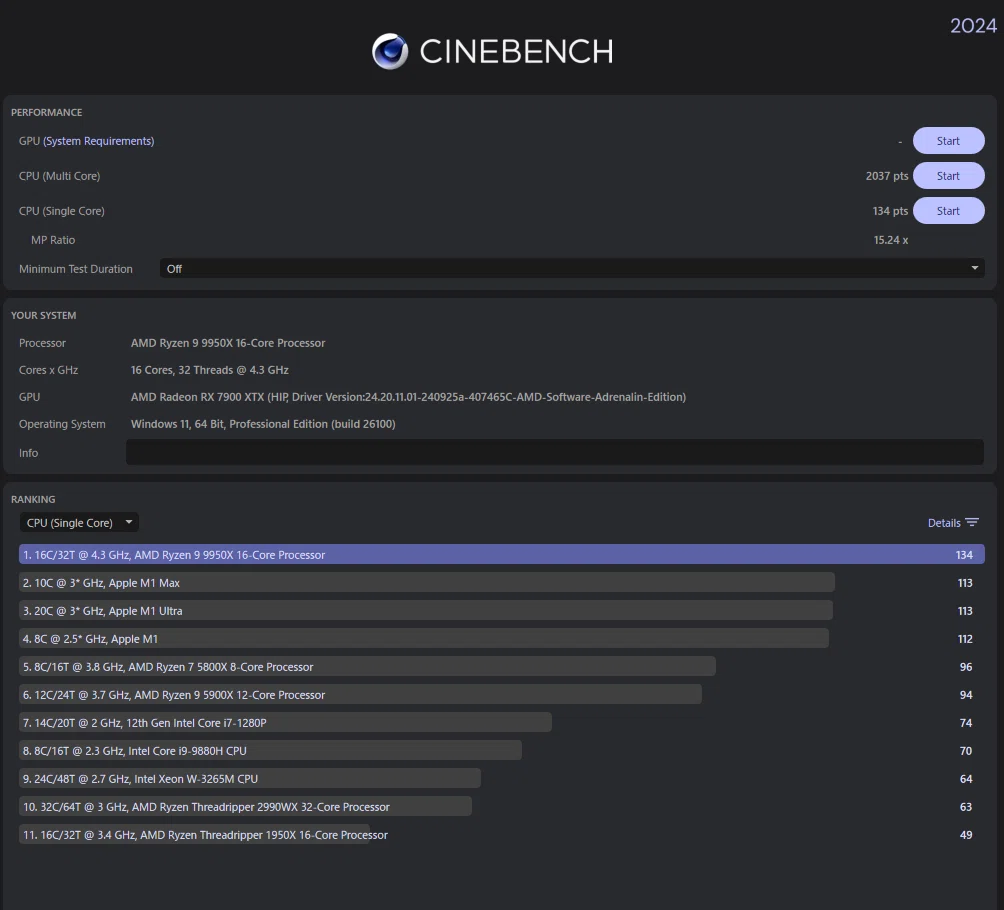The width and height of the screenshot is (1004, 910).
Task: Click the 16 Cores, 32 Threads value
Action: click(x=209, y=370)
